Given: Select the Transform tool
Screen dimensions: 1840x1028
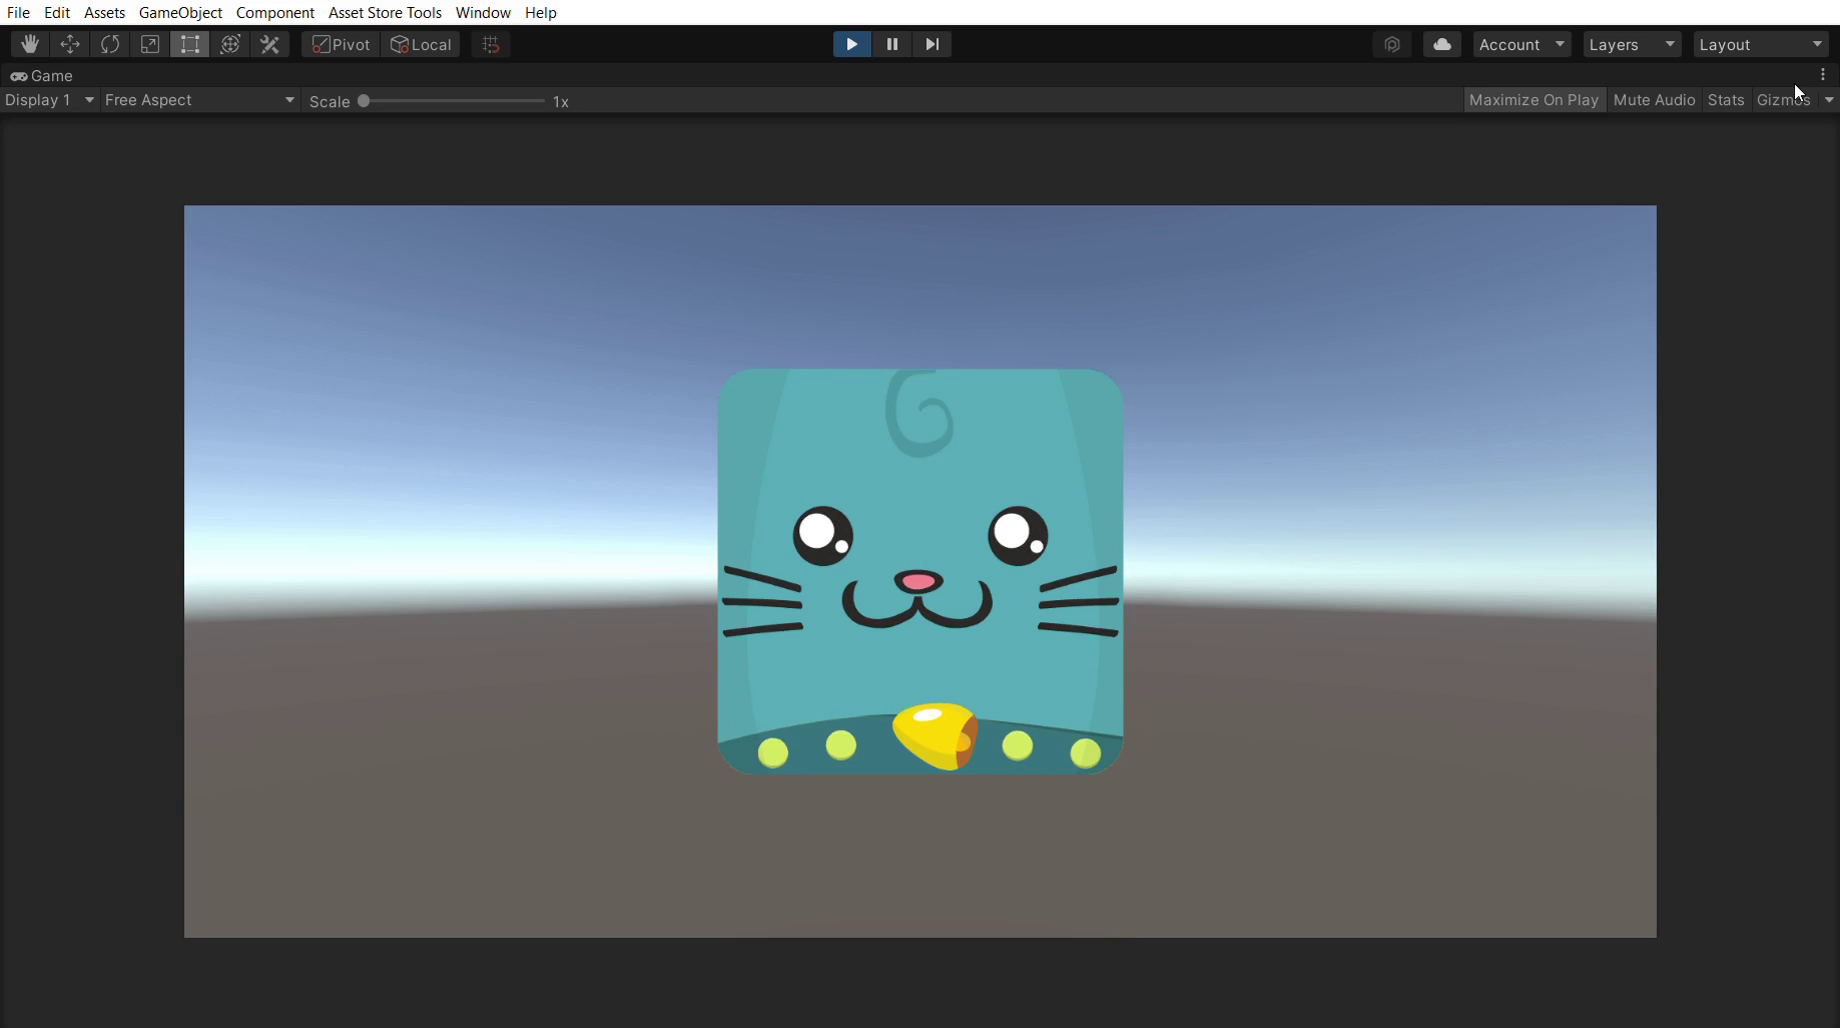Looking at the screenshot, I should tap(230, 44).
